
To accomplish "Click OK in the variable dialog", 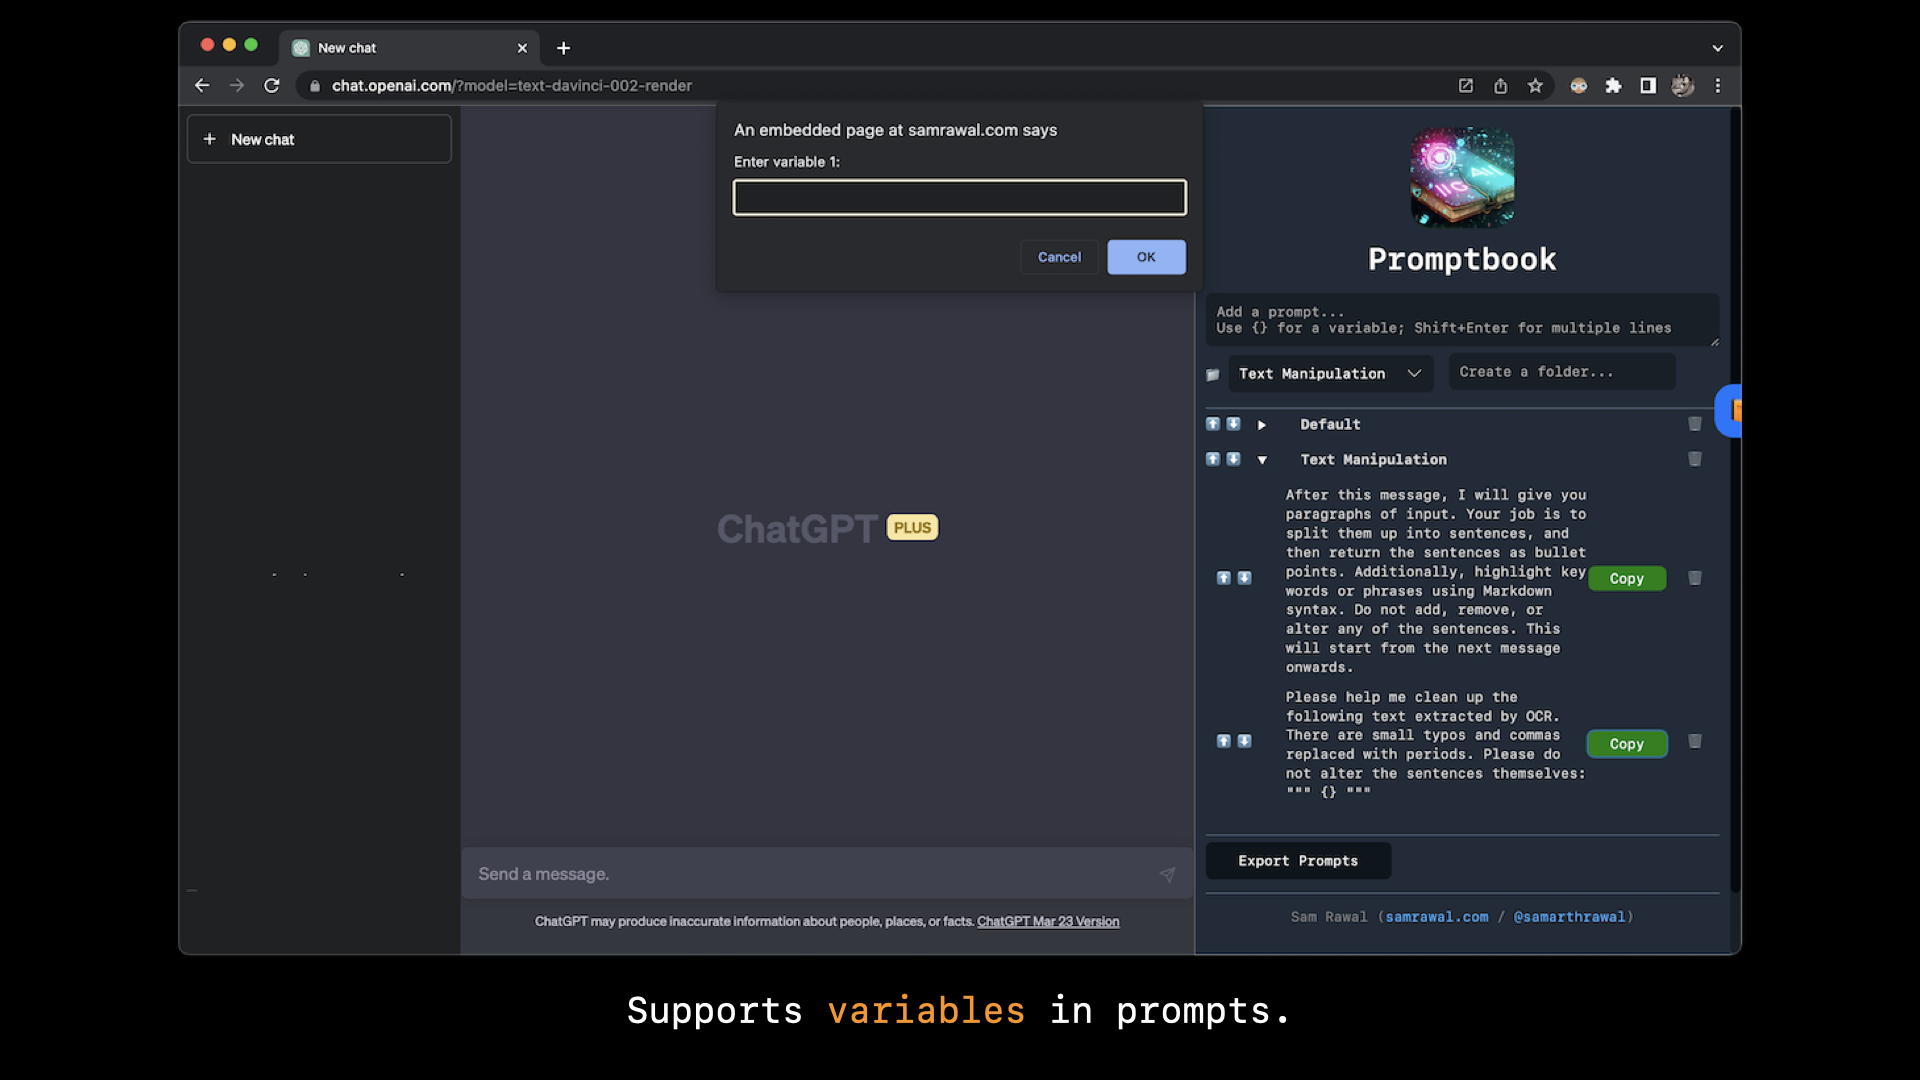I will (x=1146, y=257).
